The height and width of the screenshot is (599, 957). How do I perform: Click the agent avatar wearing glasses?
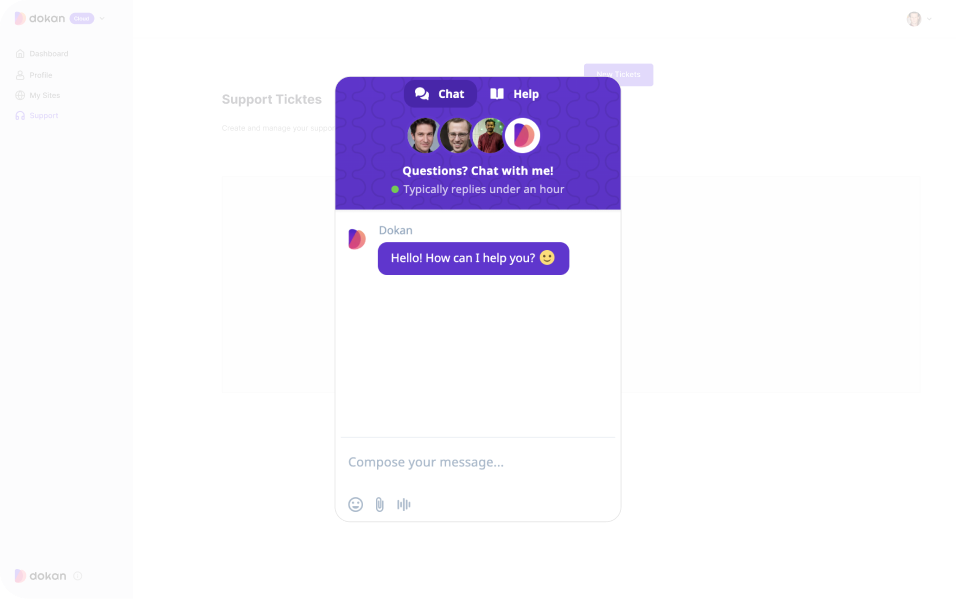pyautogui.click(x=456, y=135)
